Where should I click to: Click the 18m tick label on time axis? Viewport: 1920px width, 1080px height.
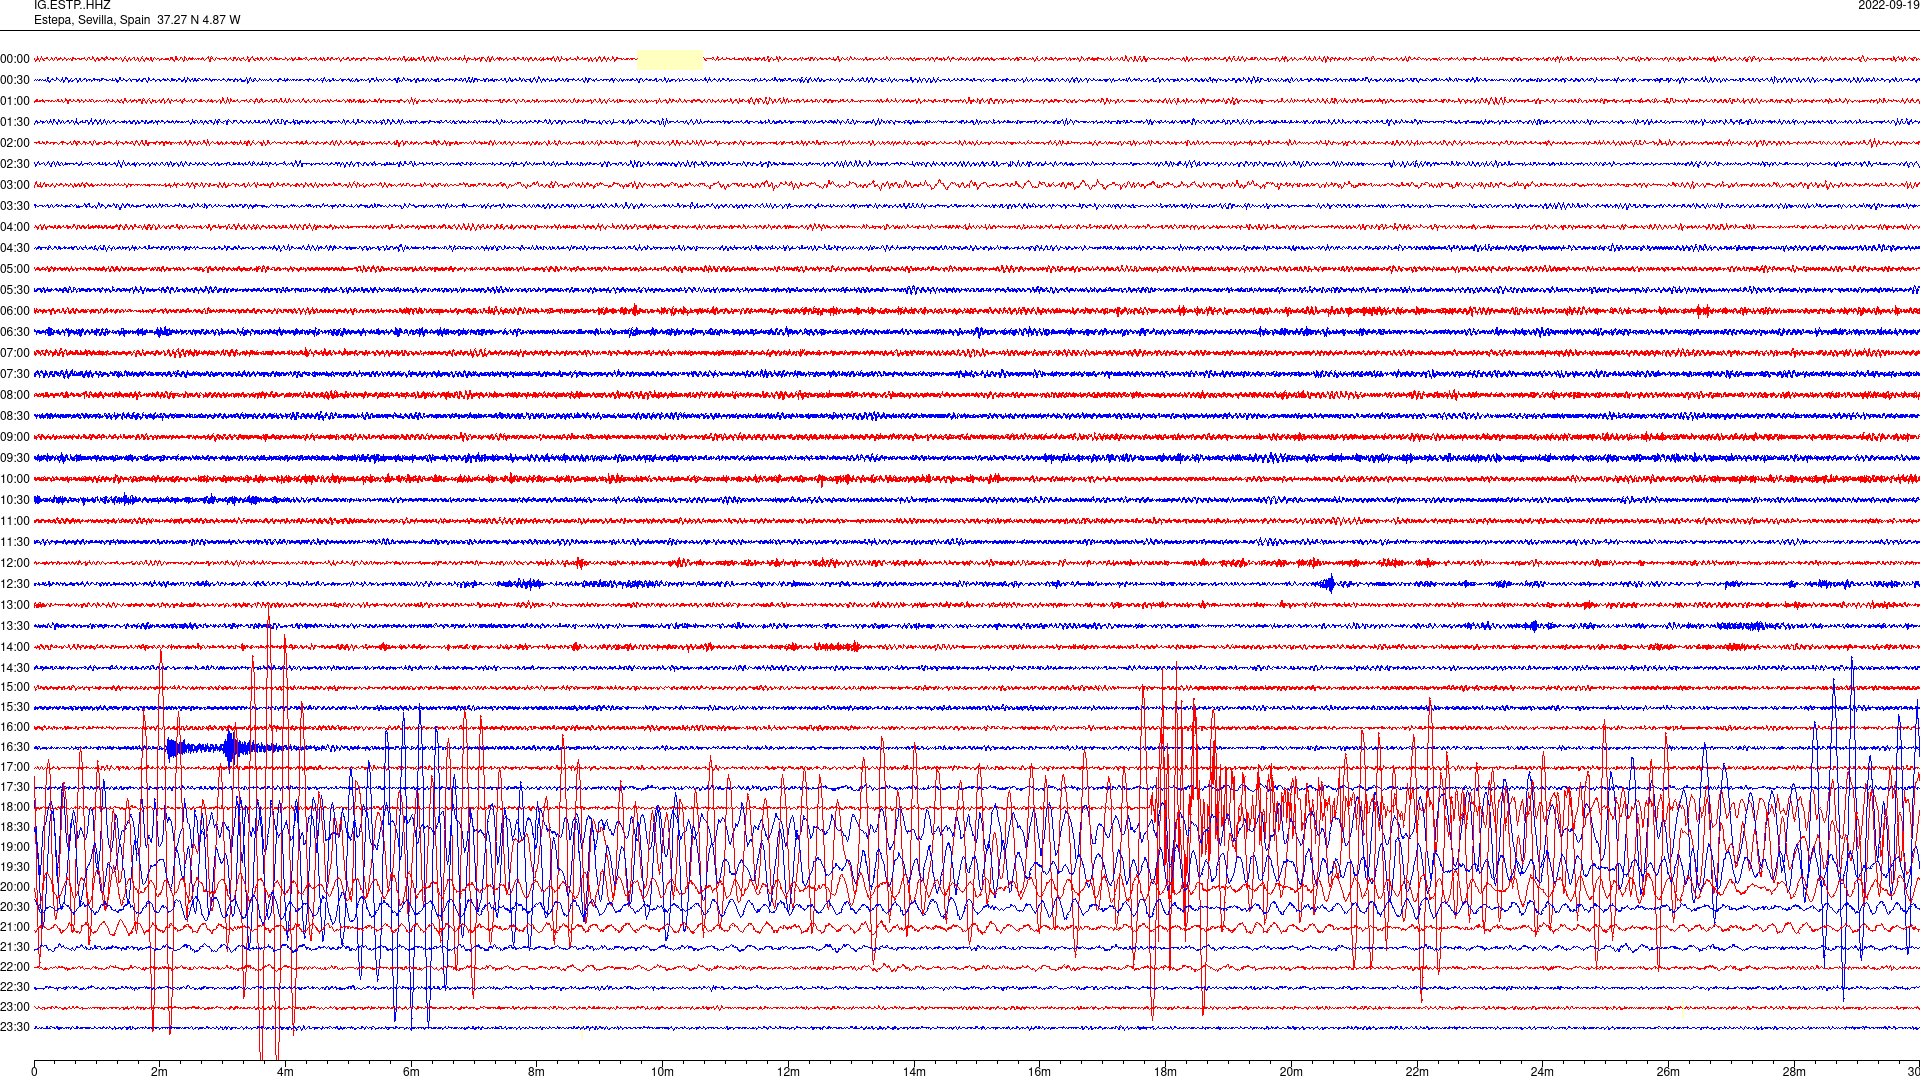[x=1165, y=1072]
